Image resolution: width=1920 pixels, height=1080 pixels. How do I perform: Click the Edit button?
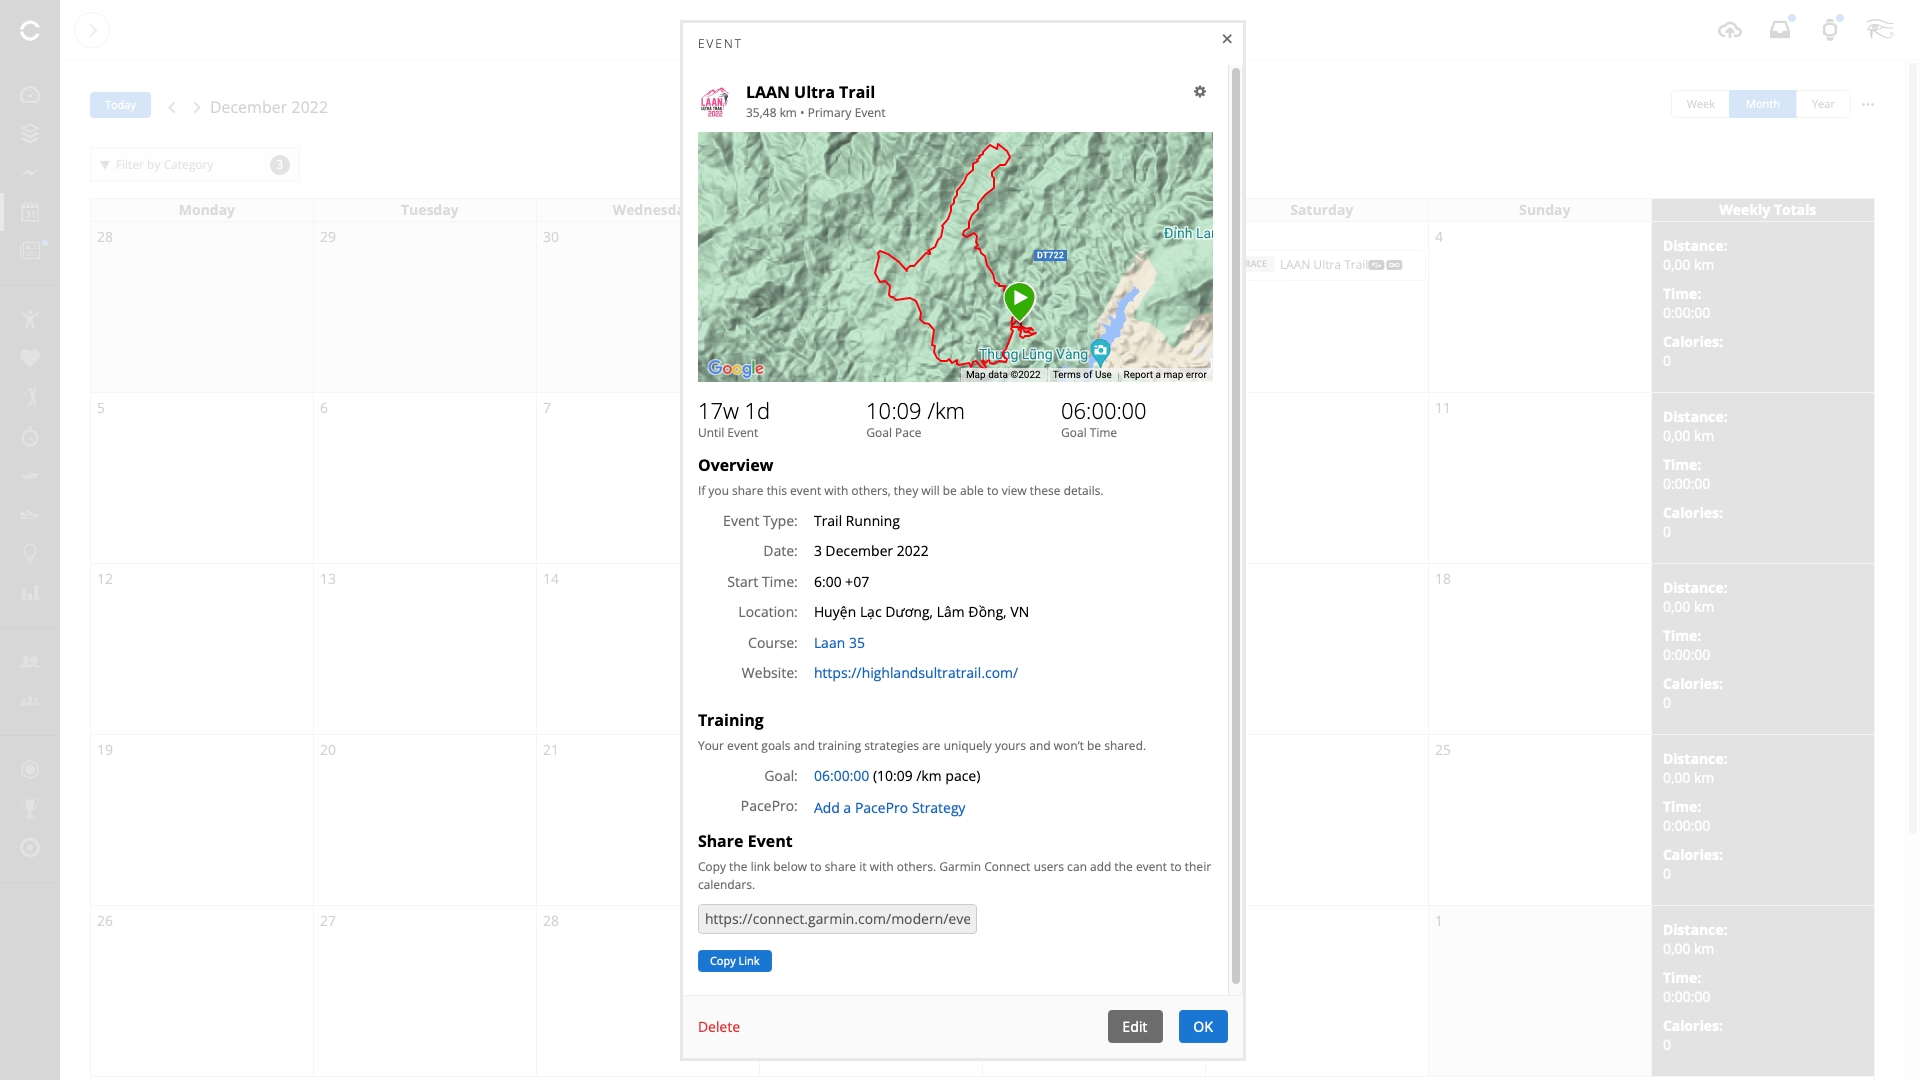point(1135,1027)
